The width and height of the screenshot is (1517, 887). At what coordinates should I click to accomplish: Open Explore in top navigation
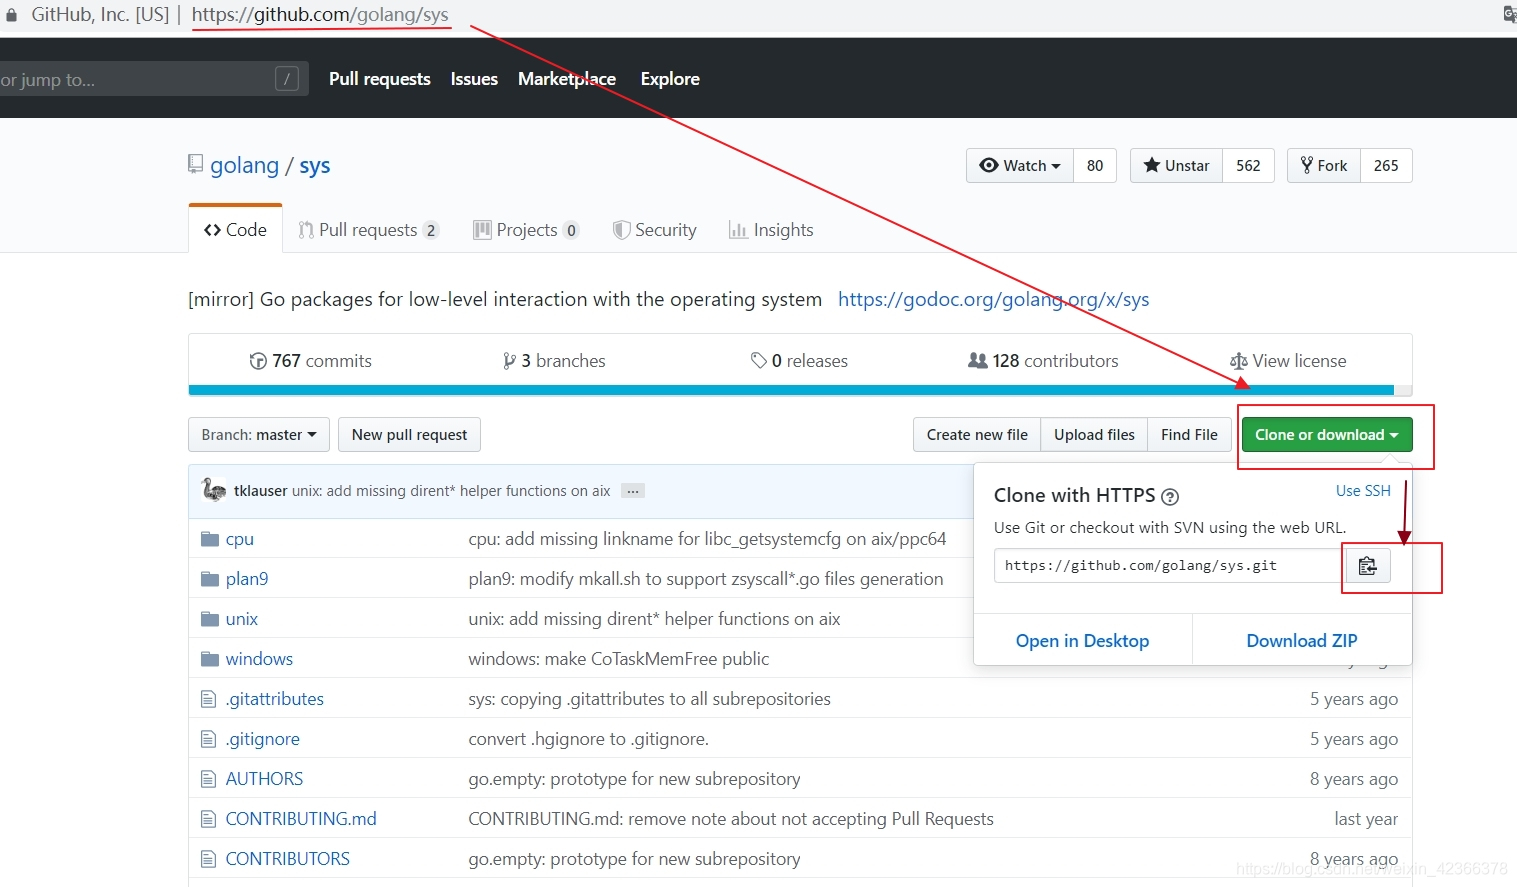pyautogui.click(x=670, y=79)
